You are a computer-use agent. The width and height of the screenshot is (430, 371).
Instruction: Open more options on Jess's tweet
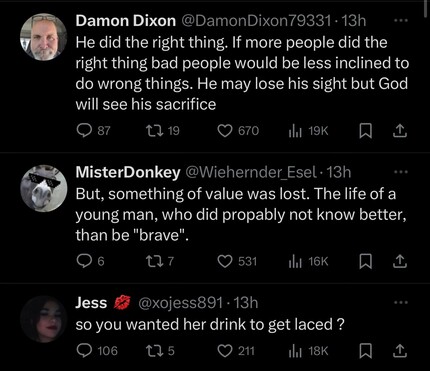[401, 303]
